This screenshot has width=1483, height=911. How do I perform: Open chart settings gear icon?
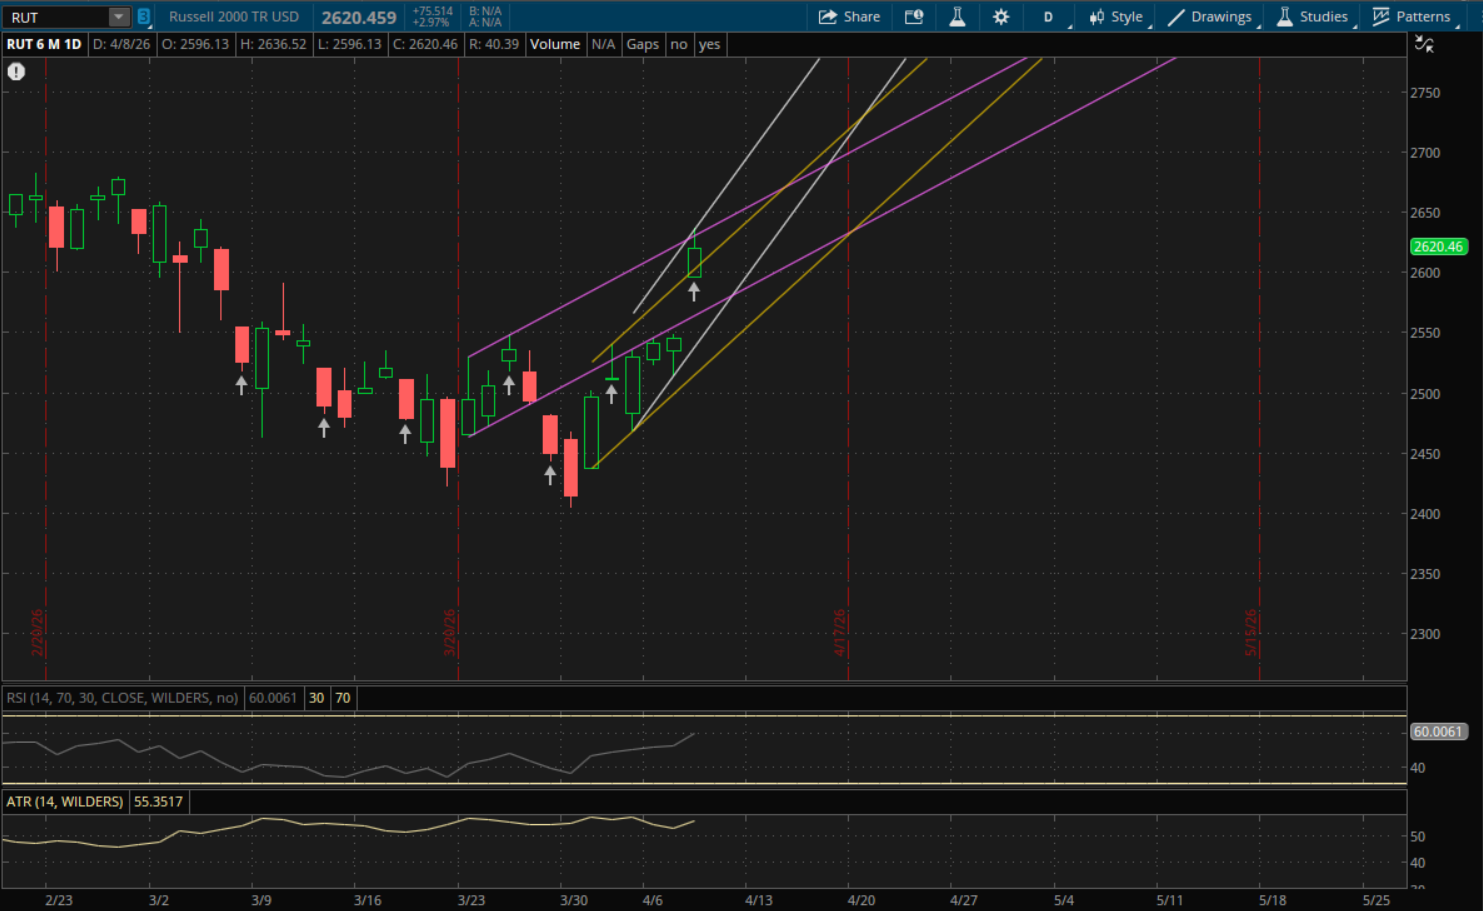point(1000,17)
